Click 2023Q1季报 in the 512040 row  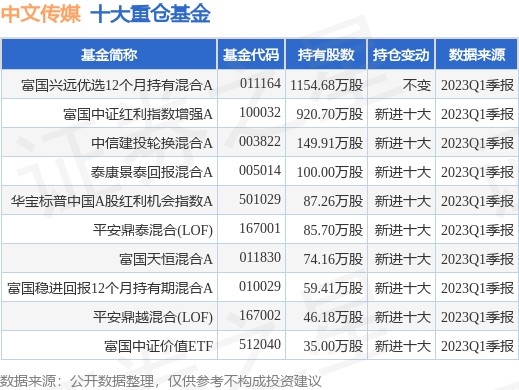[x=477, y=346]
